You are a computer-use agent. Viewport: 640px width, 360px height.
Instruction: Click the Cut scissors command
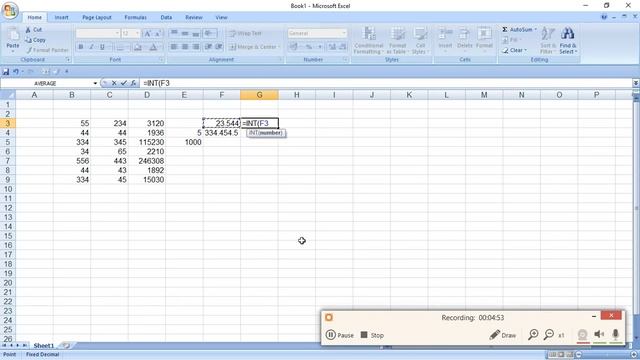click(x=33, y=30)
